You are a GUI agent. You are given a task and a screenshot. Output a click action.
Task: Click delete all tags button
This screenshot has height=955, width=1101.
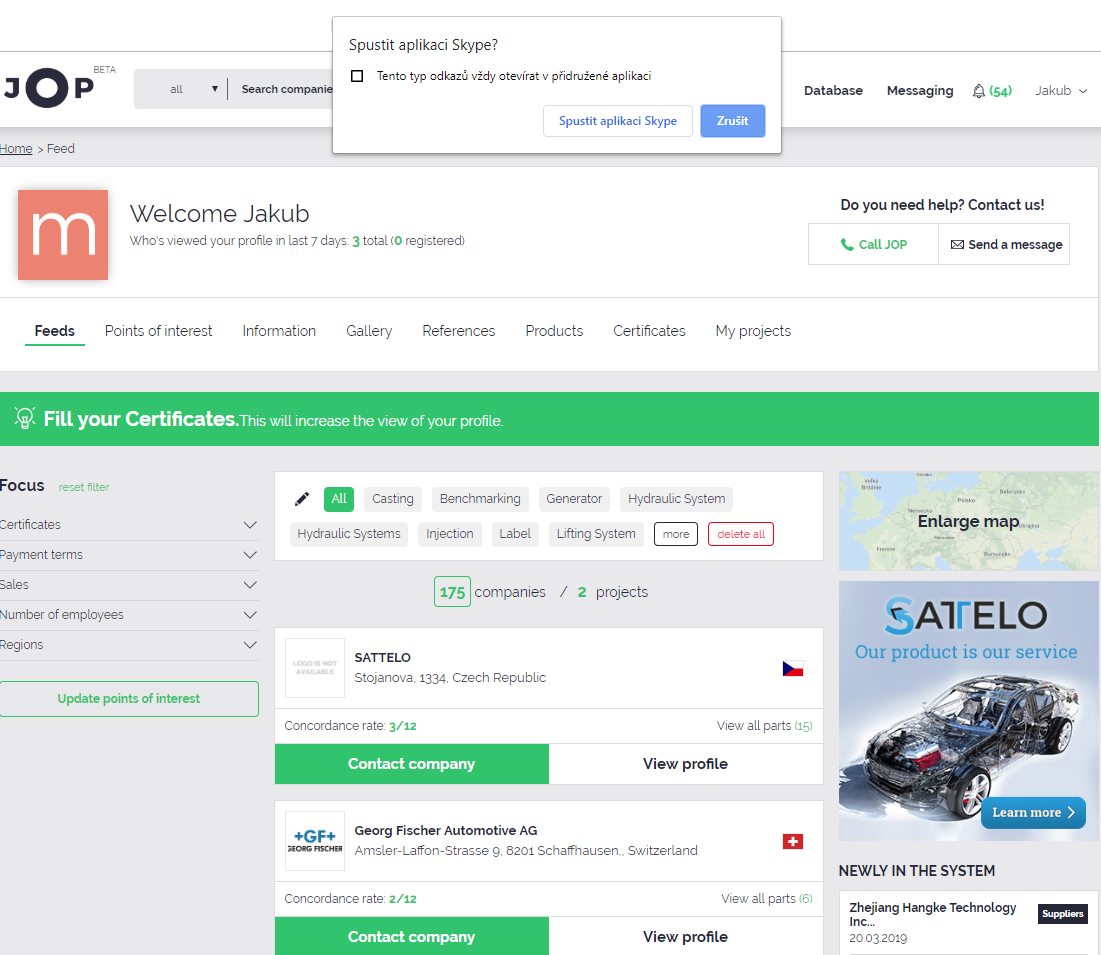click(741, 534)
